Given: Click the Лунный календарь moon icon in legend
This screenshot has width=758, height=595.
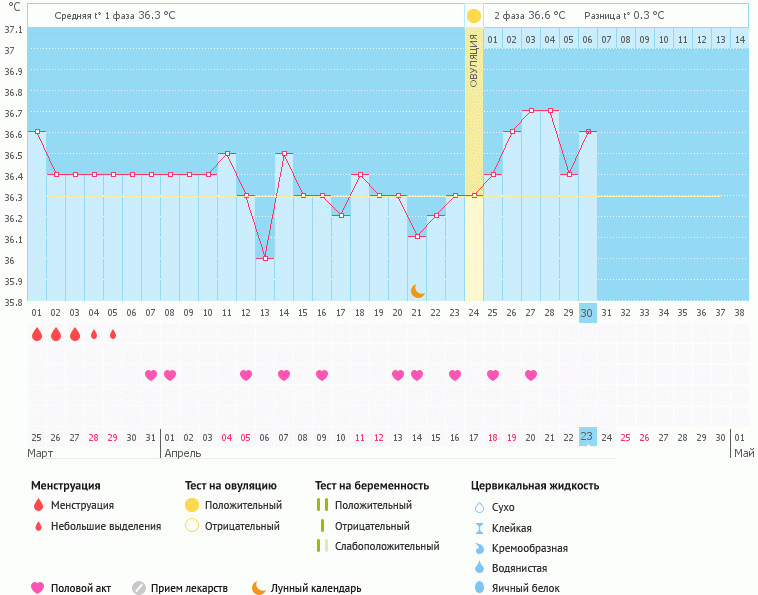Looking at the screenshot, I should pos(259,588).
